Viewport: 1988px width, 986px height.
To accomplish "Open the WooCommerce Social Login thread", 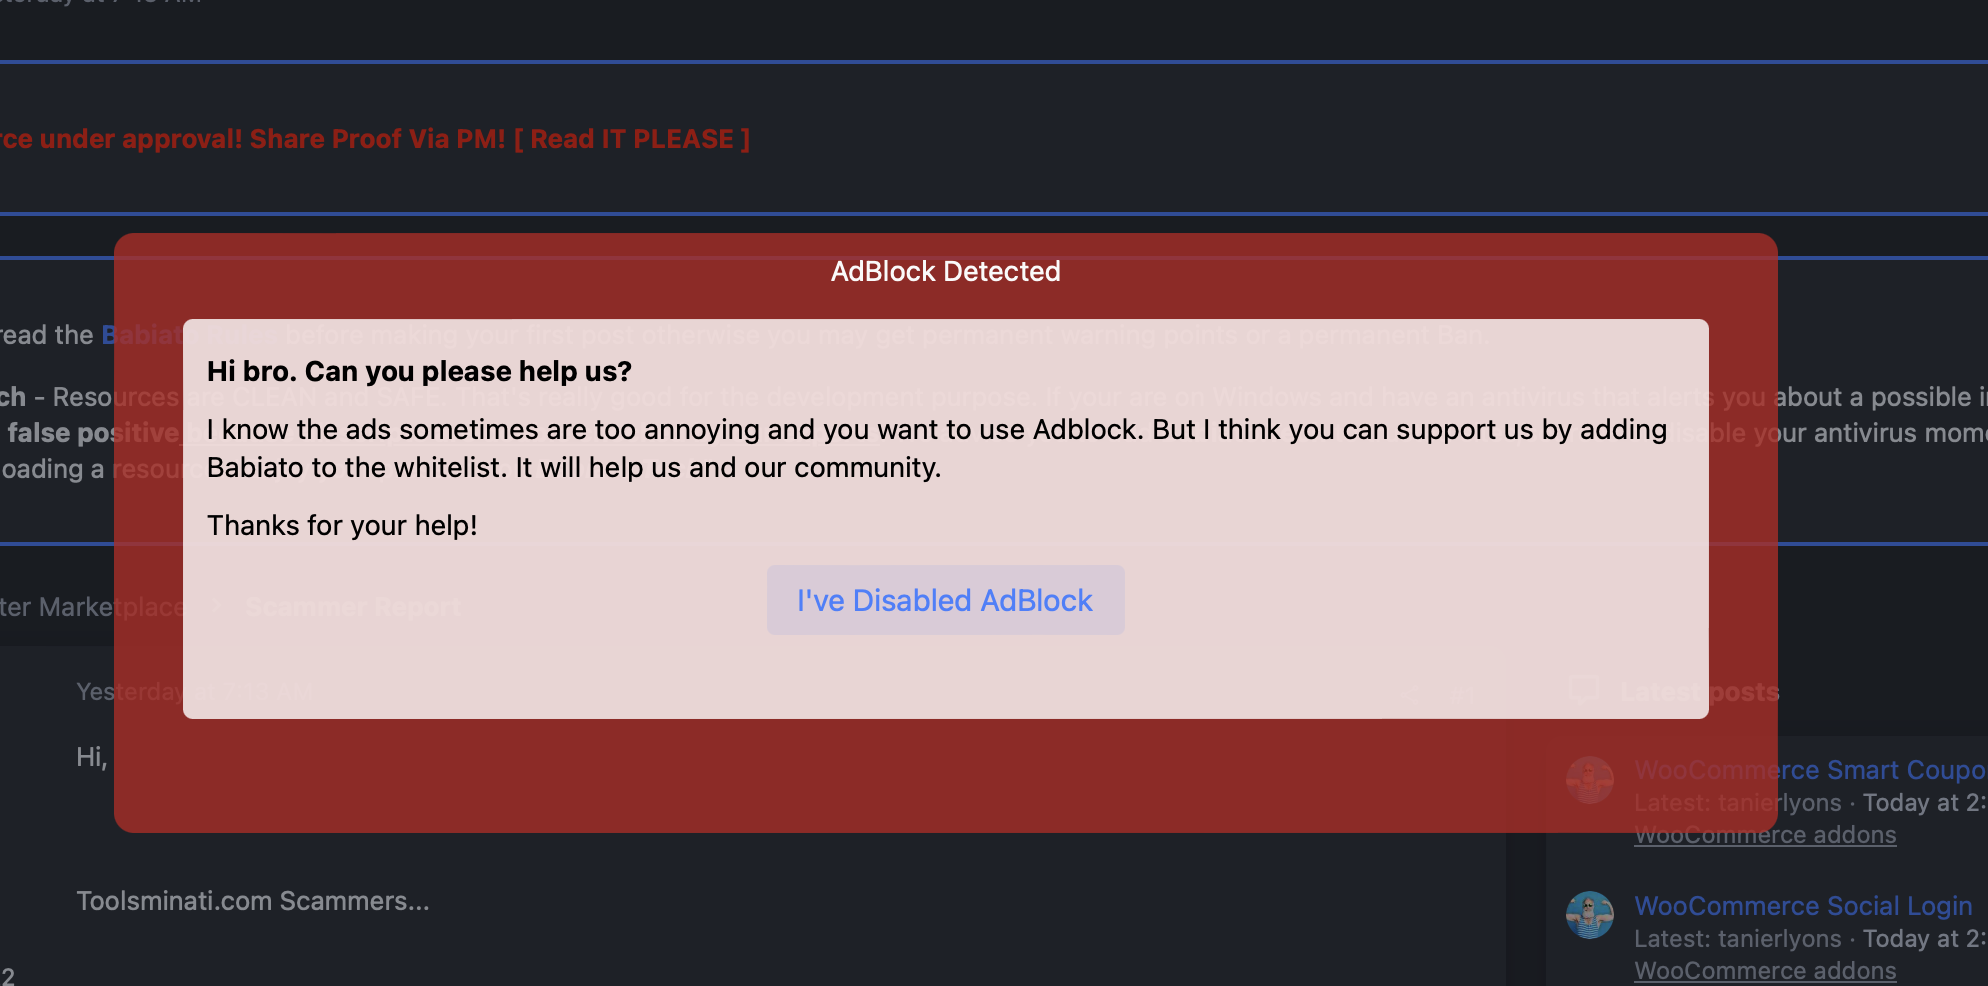I will tap(1803, 906).
